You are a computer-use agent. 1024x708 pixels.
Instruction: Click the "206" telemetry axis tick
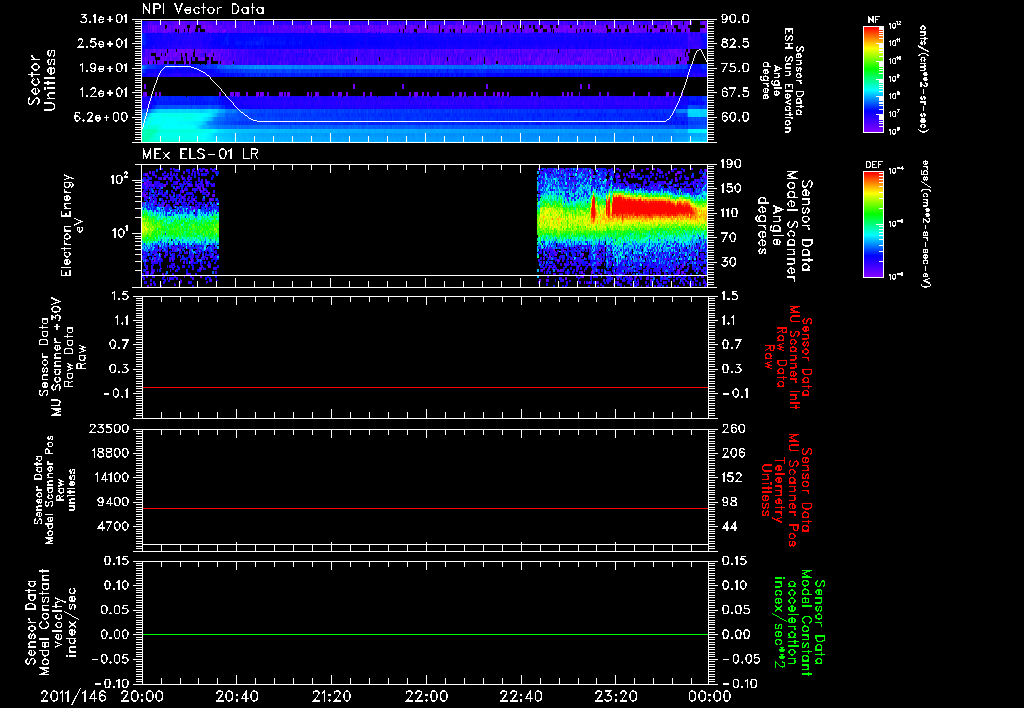(731, 453)
